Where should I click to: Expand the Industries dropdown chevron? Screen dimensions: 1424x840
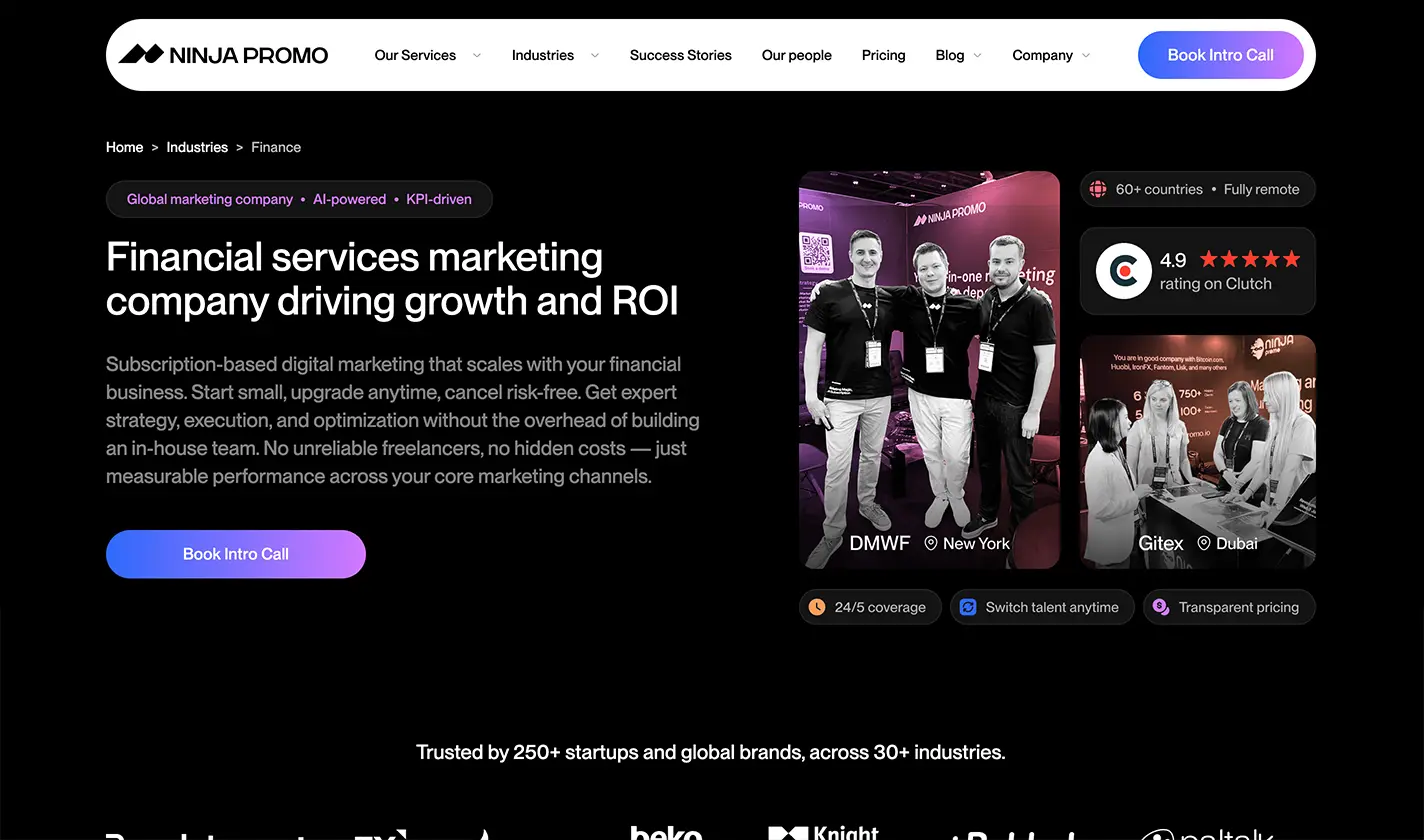595,56
